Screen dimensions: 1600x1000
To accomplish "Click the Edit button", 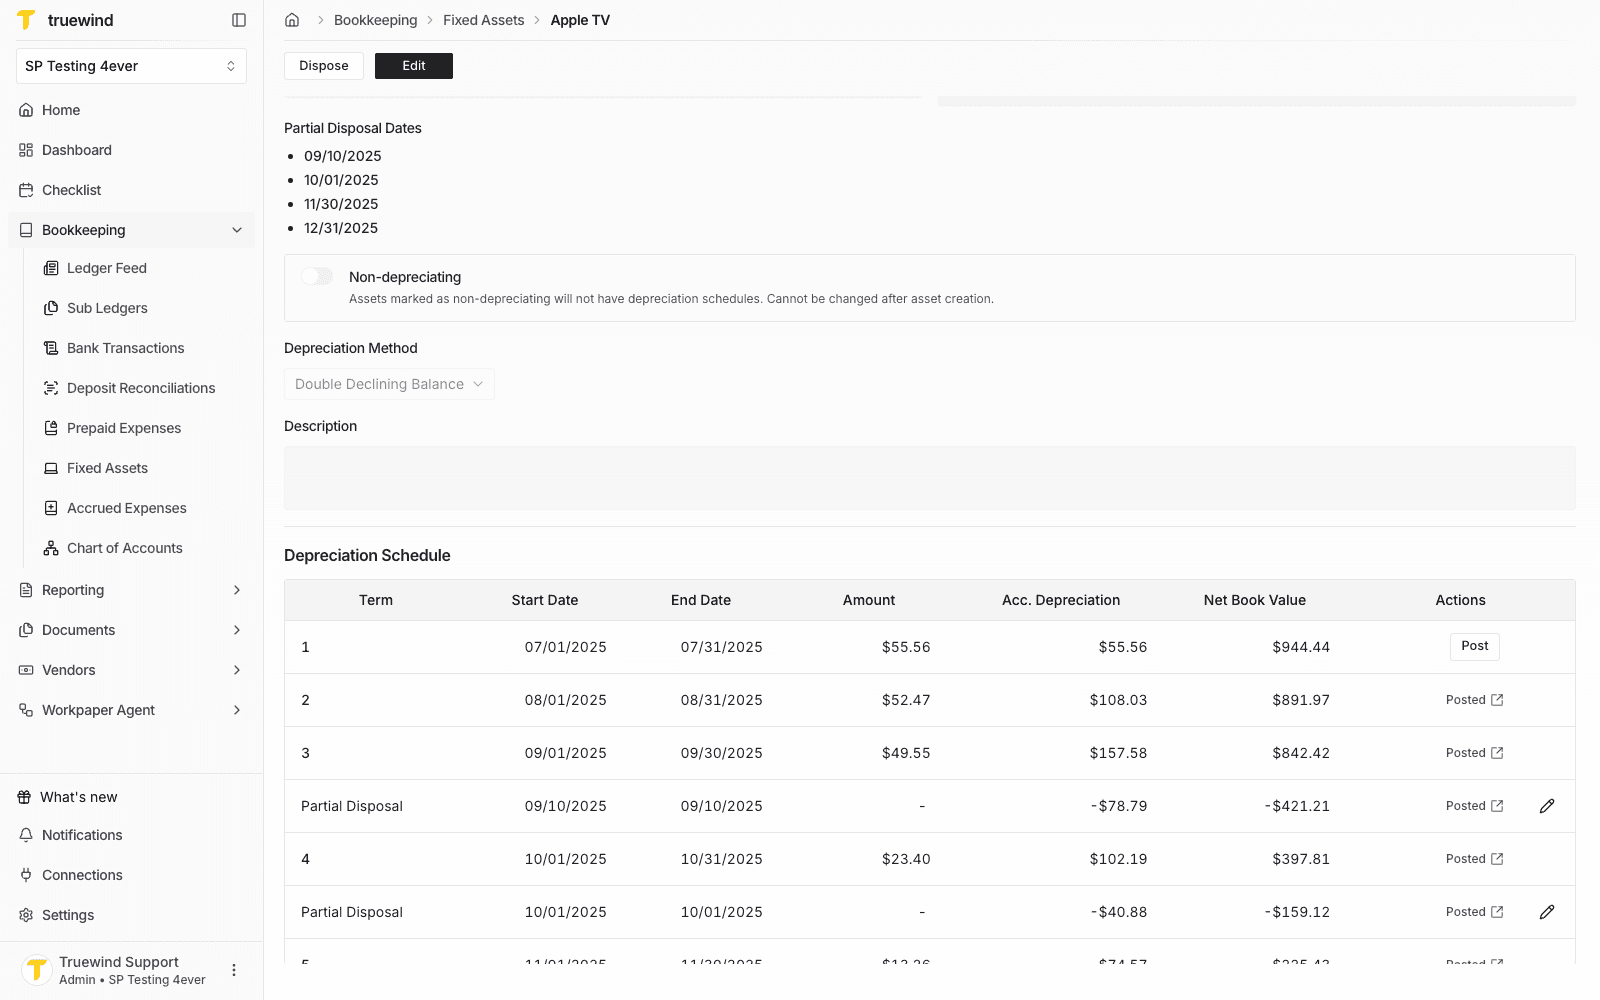I will coord(414,66).
